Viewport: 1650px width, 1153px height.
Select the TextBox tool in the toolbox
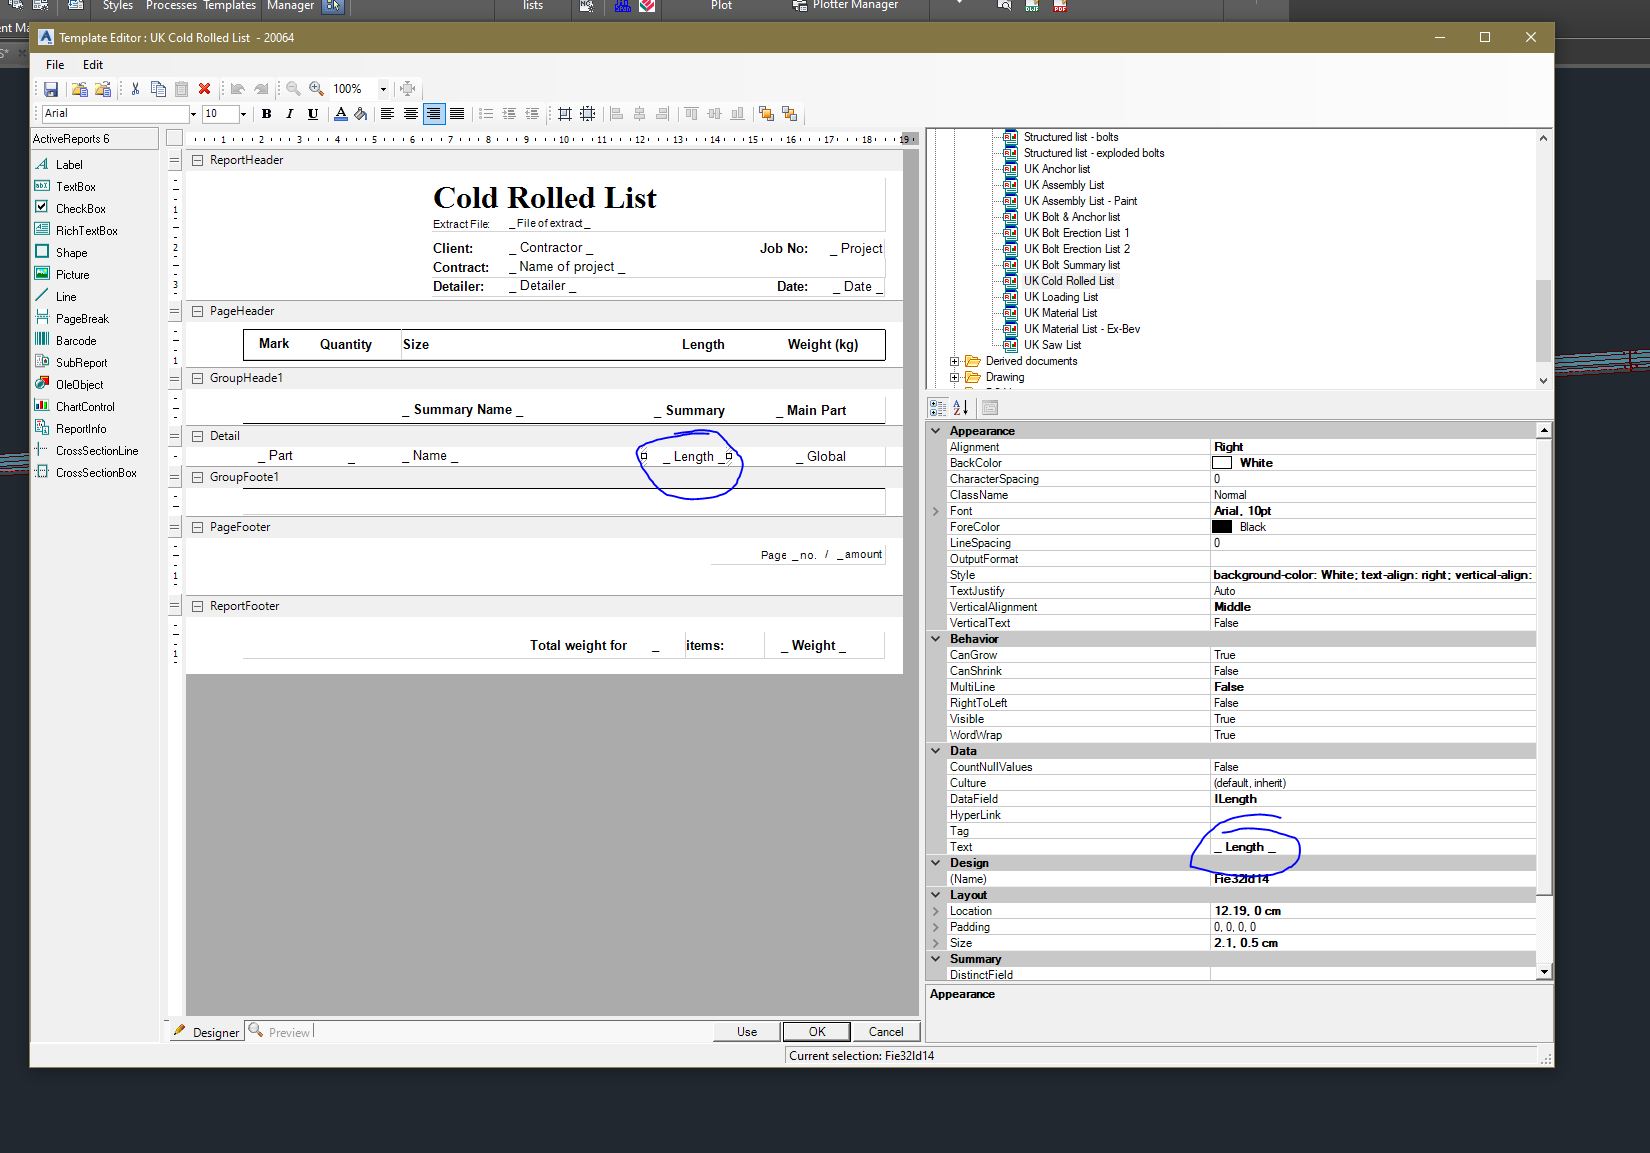[75, 187]
